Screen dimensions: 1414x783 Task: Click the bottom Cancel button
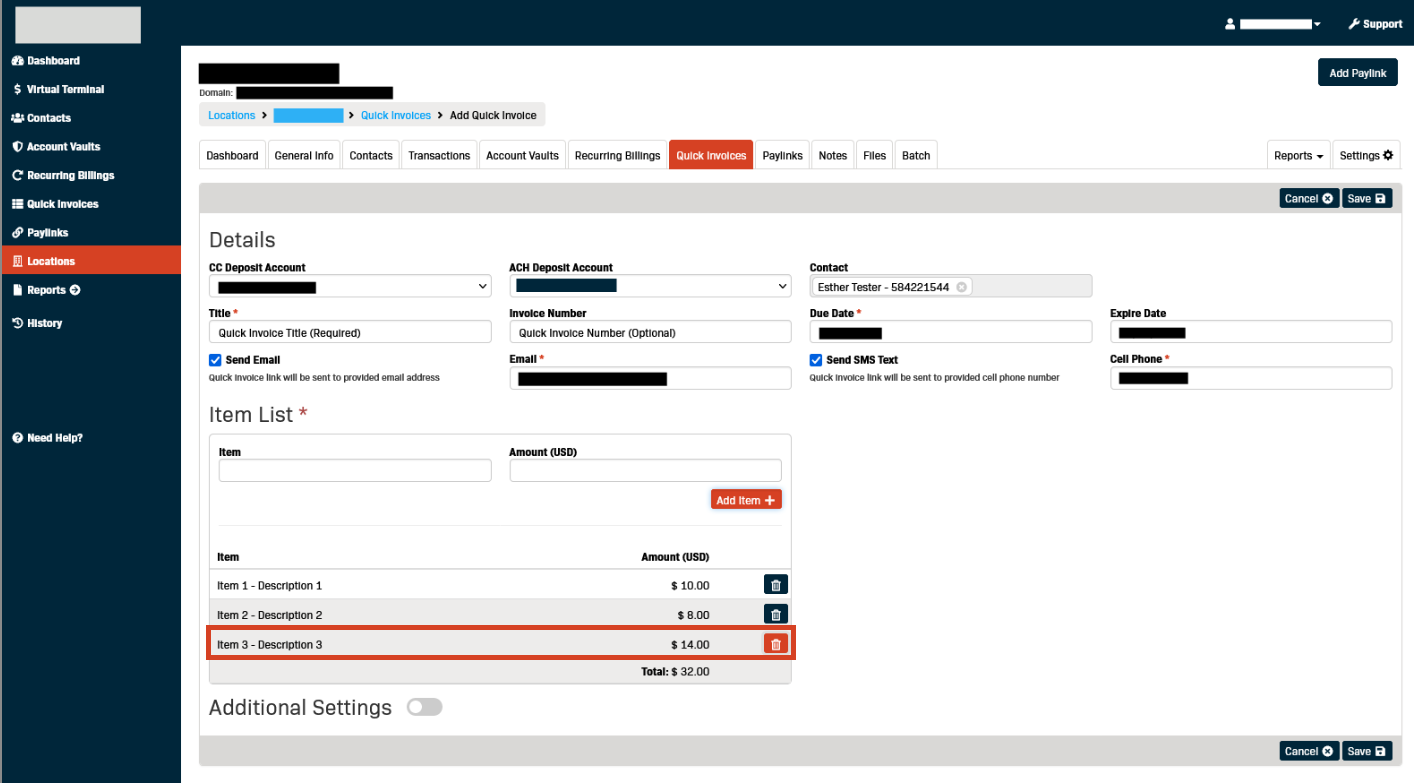point(1308,751)
